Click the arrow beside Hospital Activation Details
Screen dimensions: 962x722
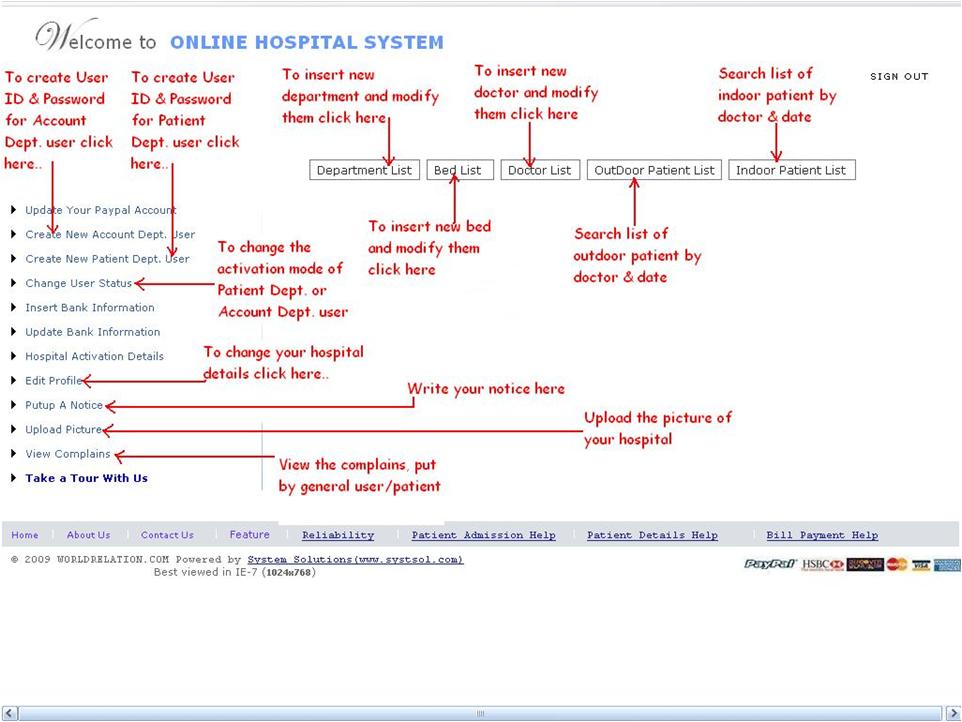[13, 356]
